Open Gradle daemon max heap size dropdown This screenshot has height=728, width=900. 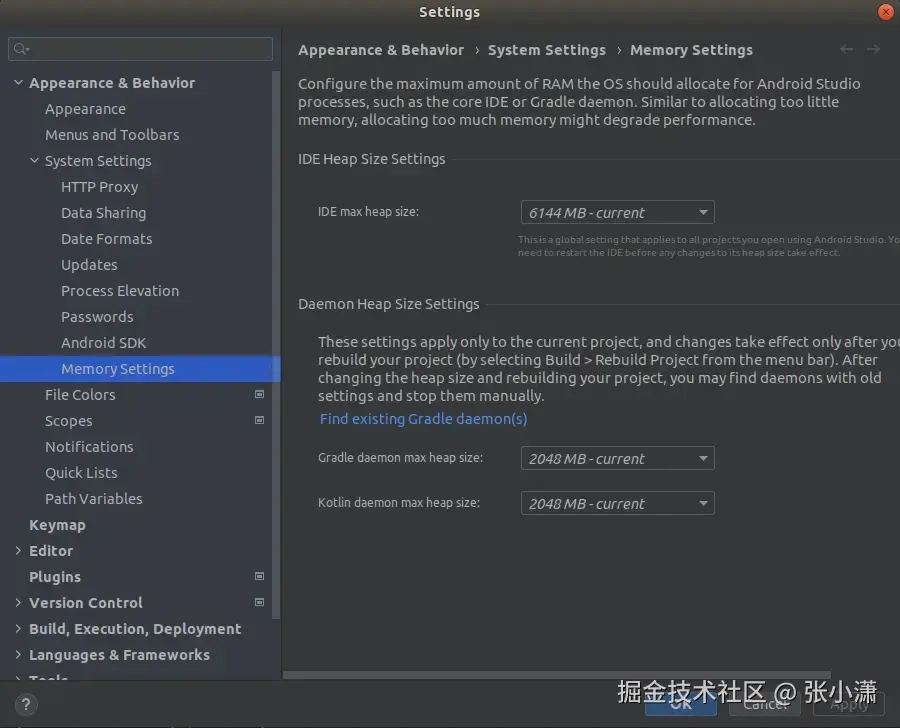pos(617,458)
